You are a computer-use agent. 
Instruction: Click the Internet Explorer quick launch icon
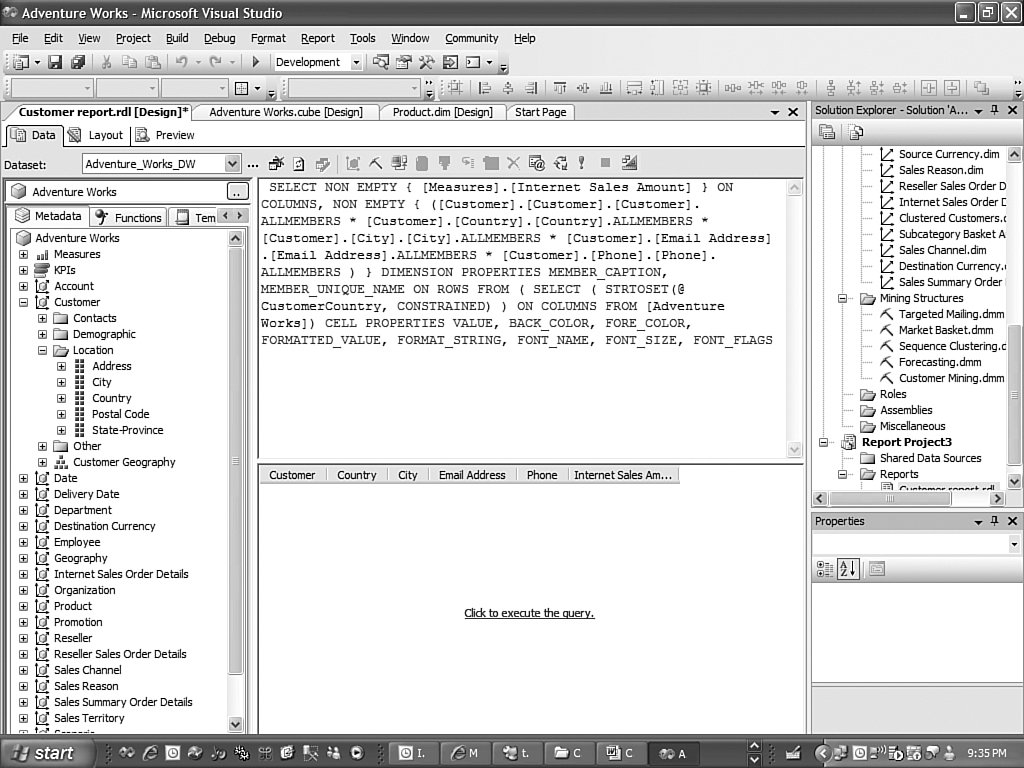[x=150, y=754]
